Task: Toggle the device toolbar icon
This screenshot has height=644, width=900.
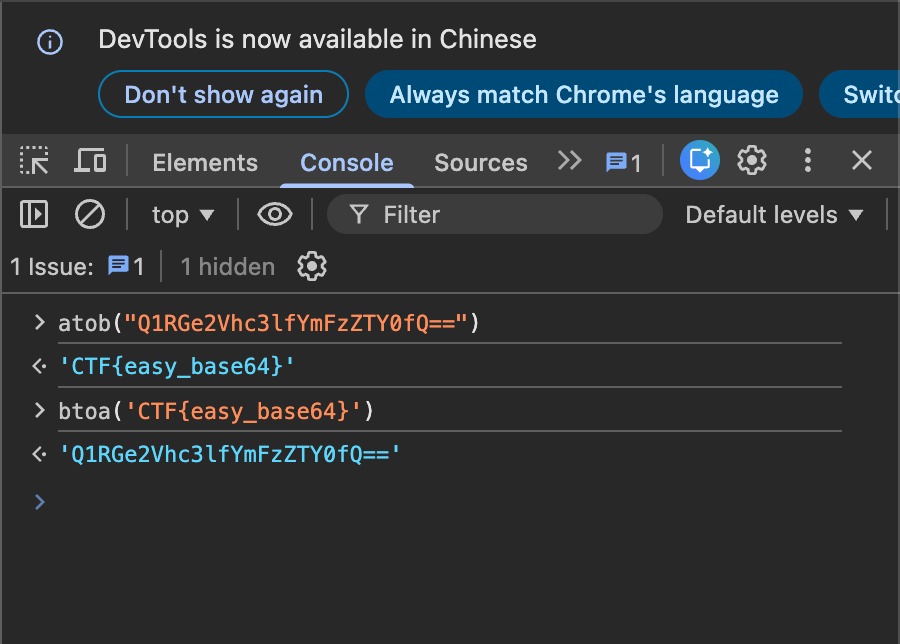Action: 91,161
